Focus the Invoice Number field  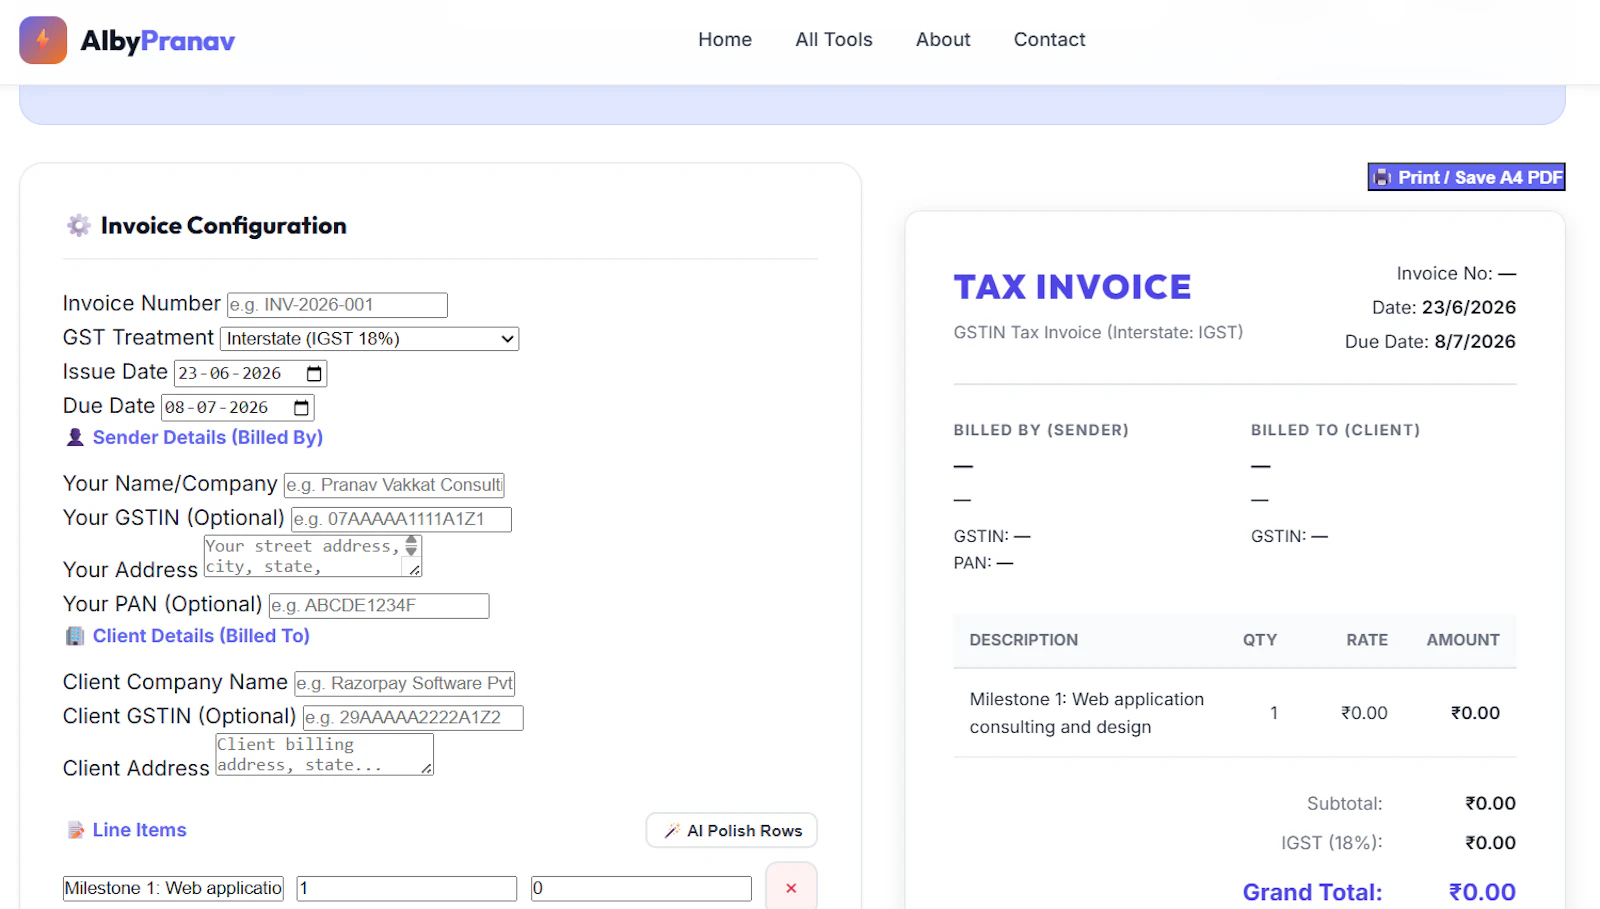click(337, 305)
